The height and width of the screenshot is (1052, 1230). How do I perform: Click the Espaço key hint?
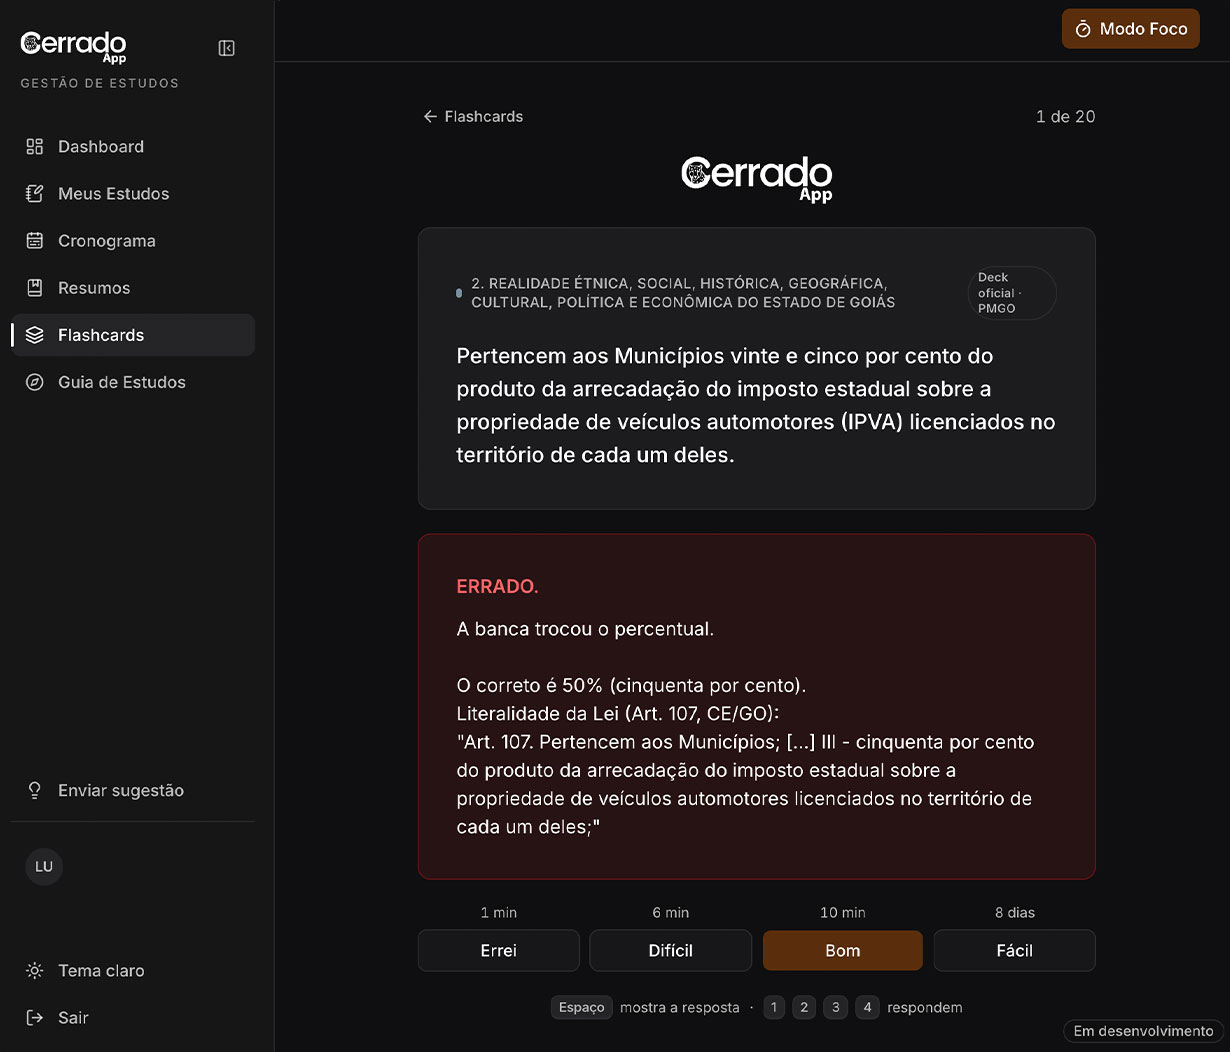coord(581,1007)
